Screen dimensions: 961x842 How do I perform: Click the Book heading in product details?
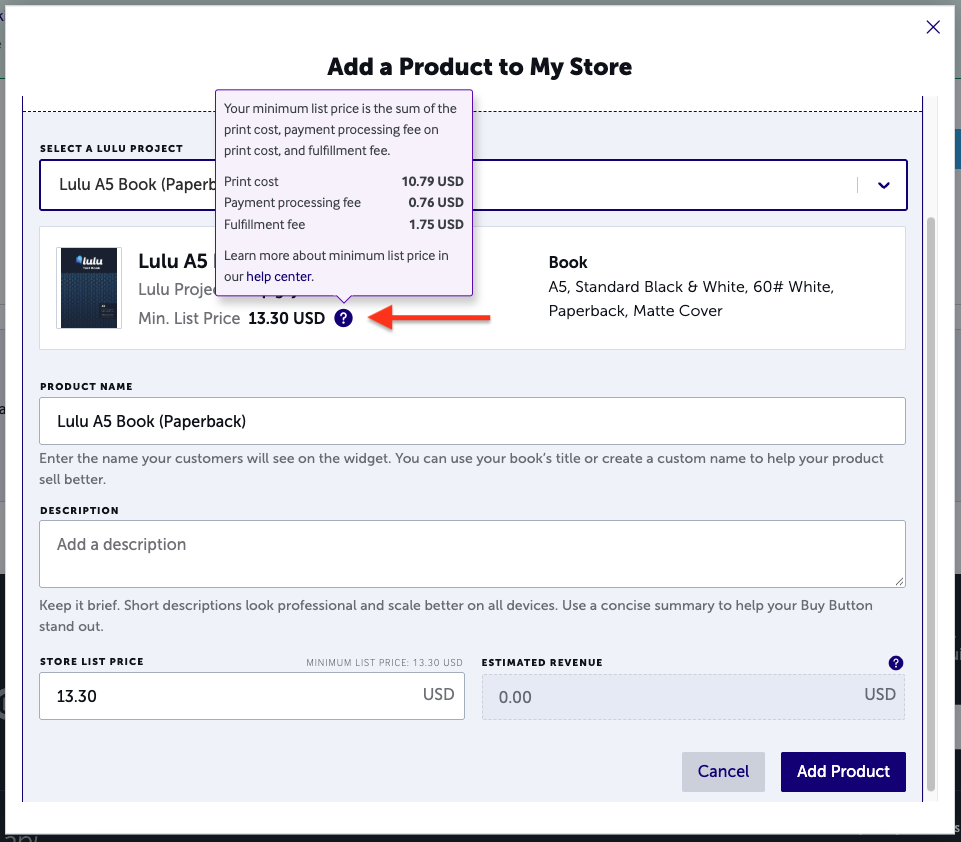(568, 262)
